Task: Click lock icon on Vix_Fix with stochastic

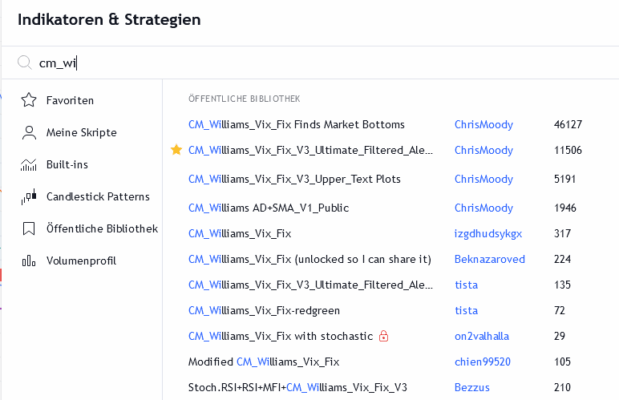Action: 383,335
